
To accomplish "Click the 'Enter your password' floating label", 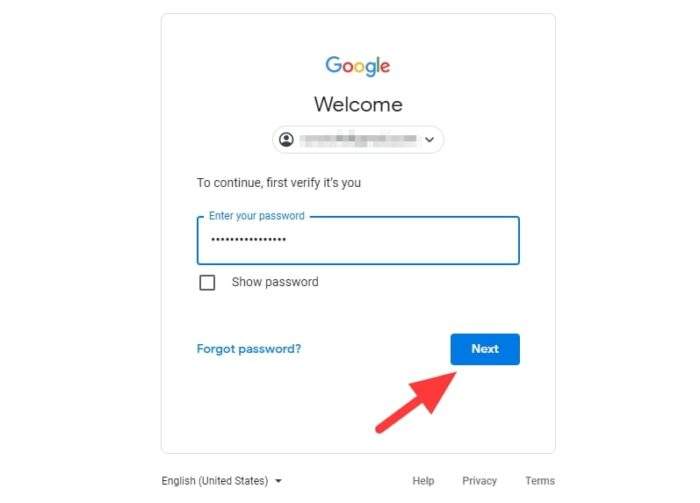I will pos(257,216).
